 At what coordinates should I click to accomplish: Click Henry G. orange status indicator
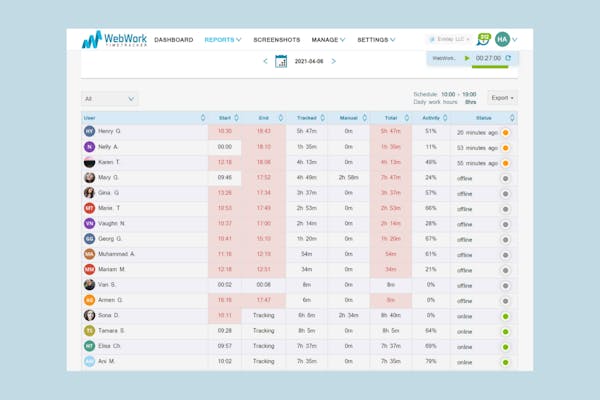point(505,132)
